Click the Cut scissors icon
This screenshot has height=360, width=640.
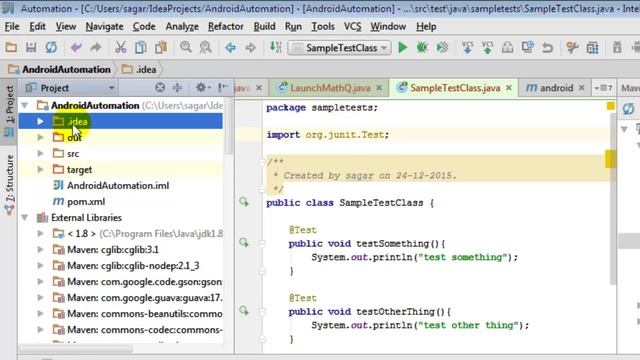pyautogui.click(x=120, y=48)
